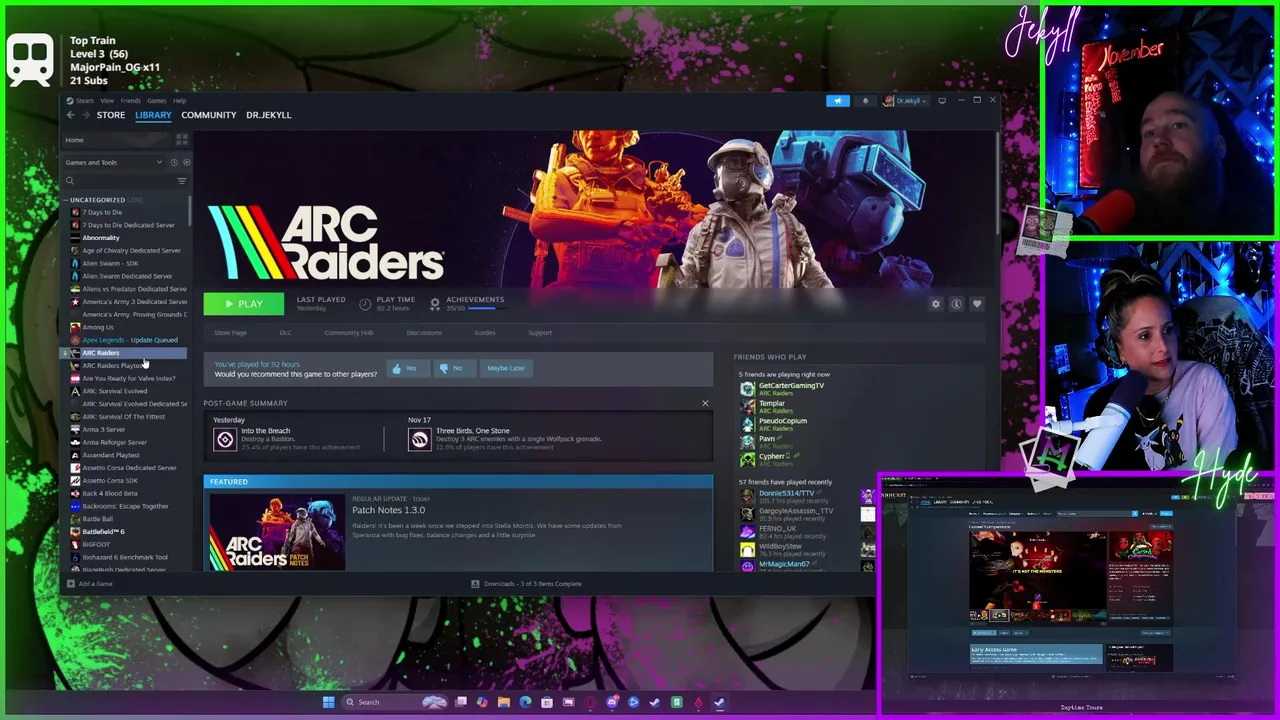Open the advanced filter icon beside library search
The height and width of the screenshot is (720, 1280).
(181, 181)
